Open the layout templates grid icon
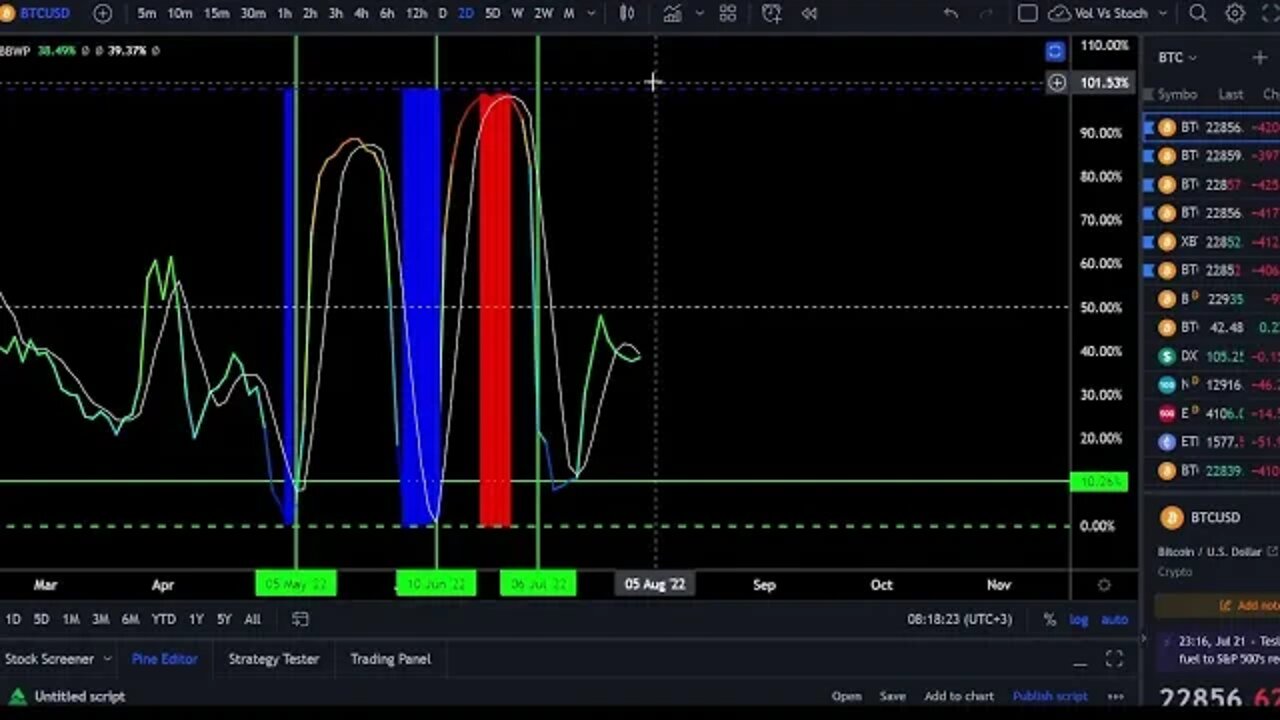The width and height of the screenshot is (1280, 720). (x=728, y=13)
